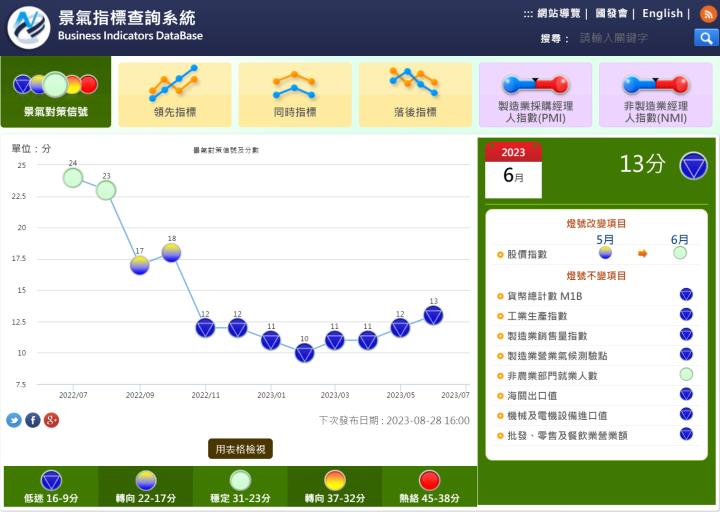This screenshot has width=720, height=512.
Task: Click the June light for 股價指數
Action: 680,253
